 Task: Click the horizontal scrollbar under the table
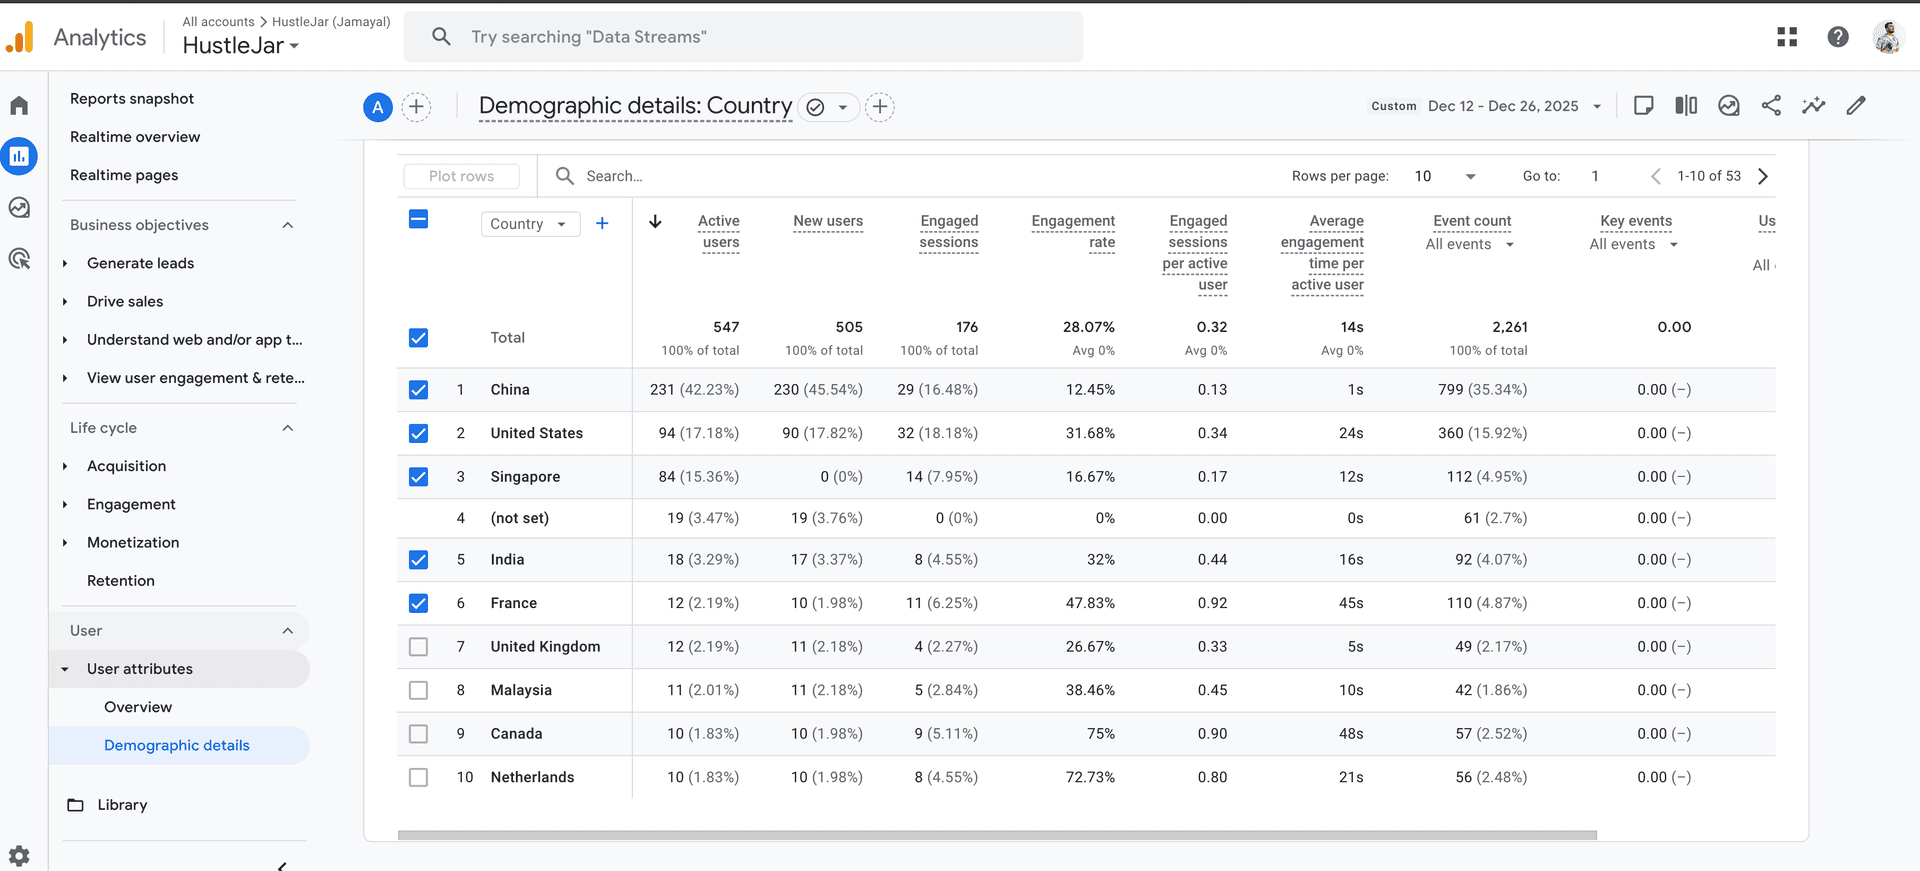pos(996,835)
